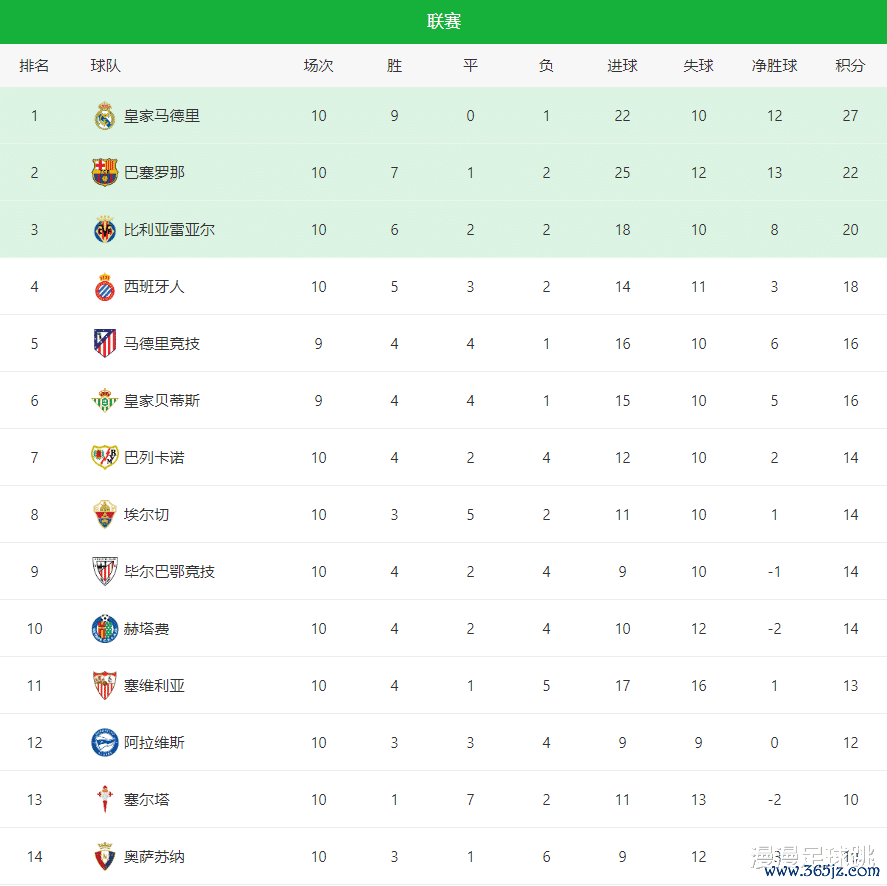Click the 积分 column header

850,66
